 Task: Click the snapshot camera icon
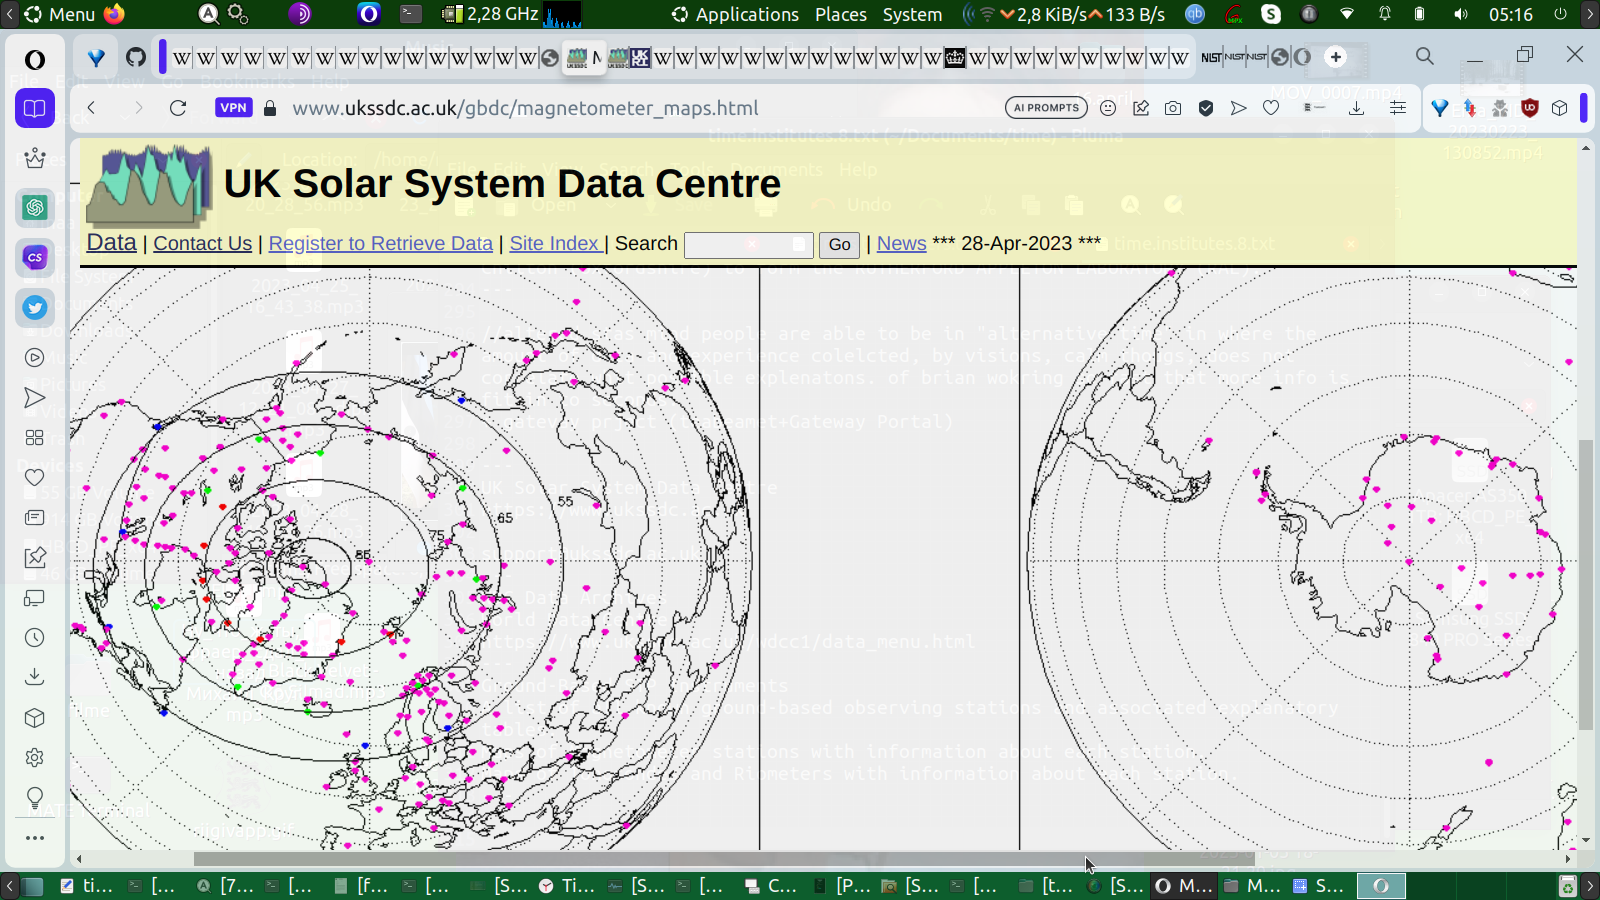click(x=1173, y=108)
